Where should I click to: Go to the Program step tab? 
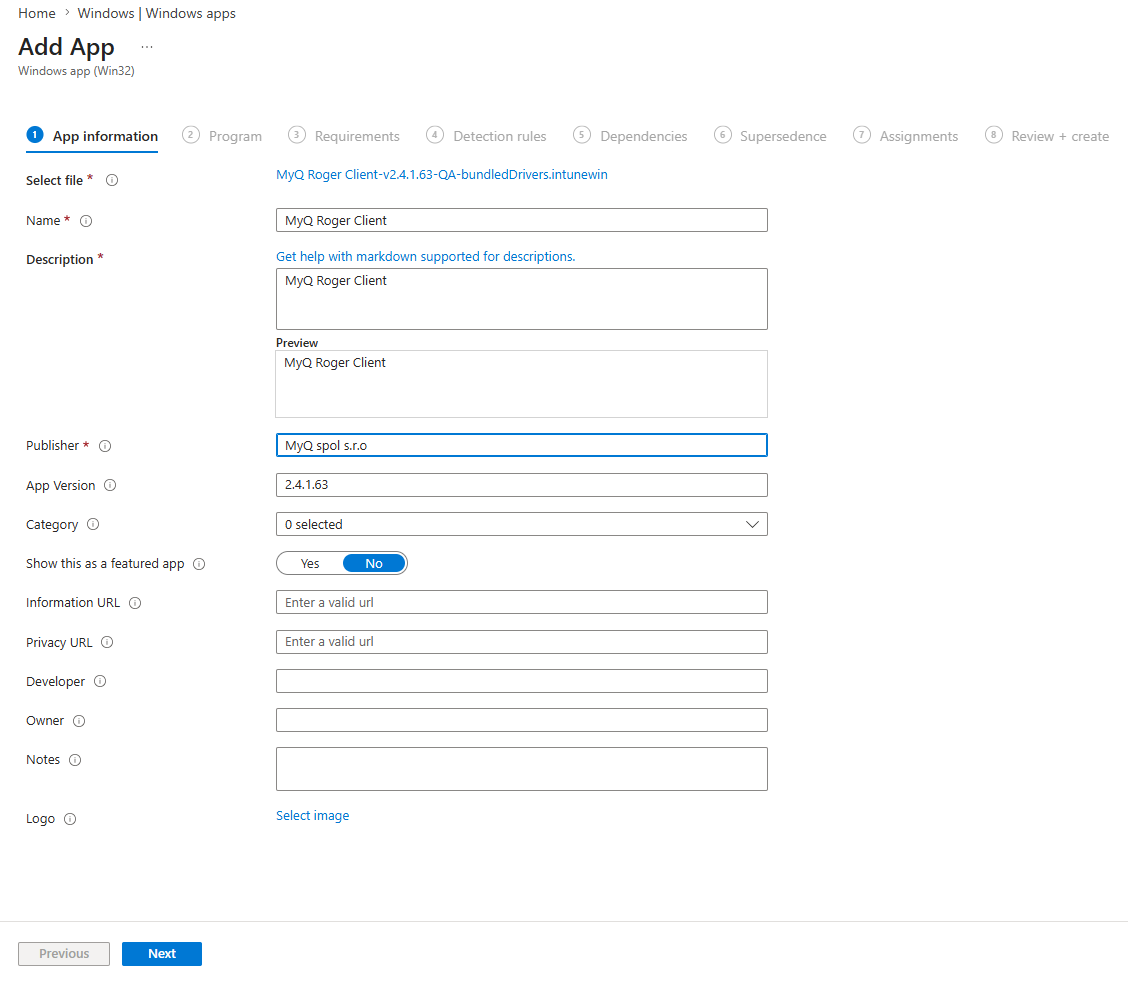(x=222, y=136)
